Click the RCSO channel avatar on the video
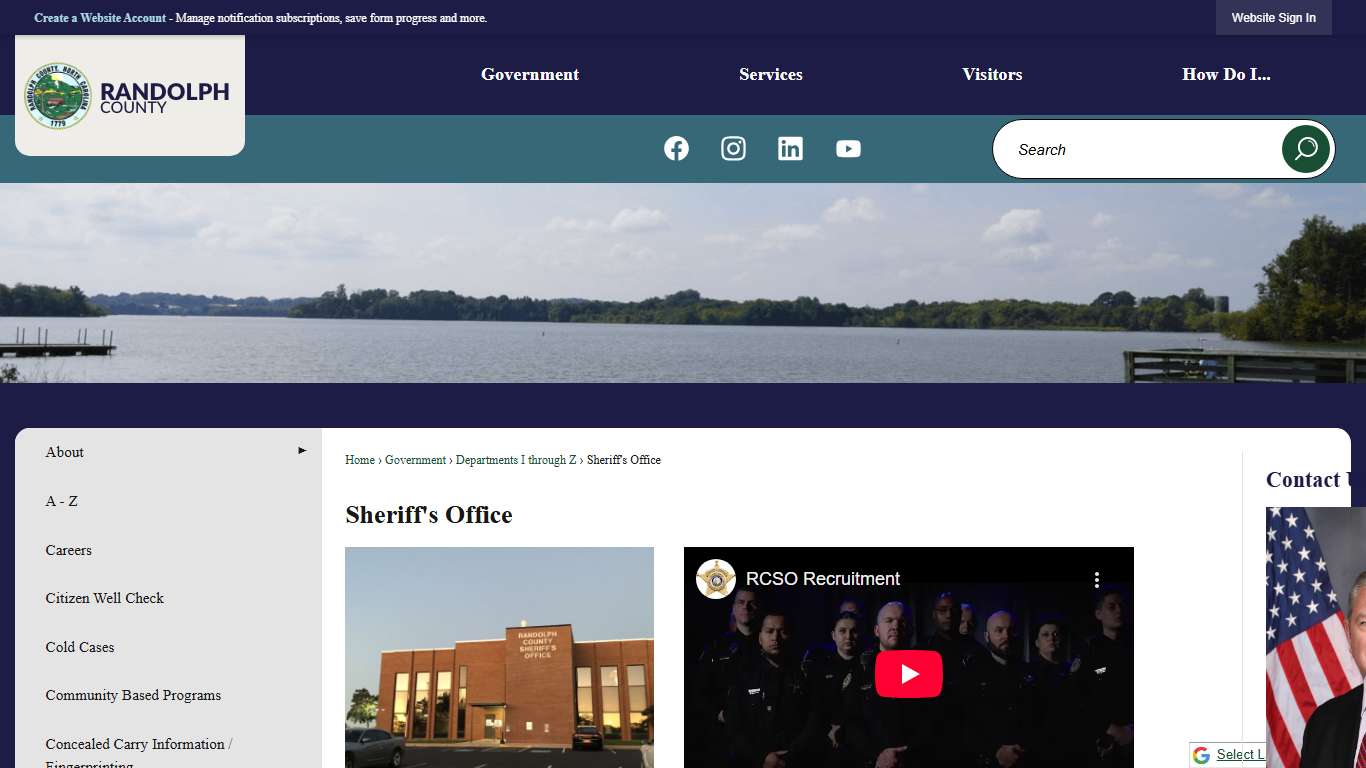1366x768 pixels. click(715, 578)
